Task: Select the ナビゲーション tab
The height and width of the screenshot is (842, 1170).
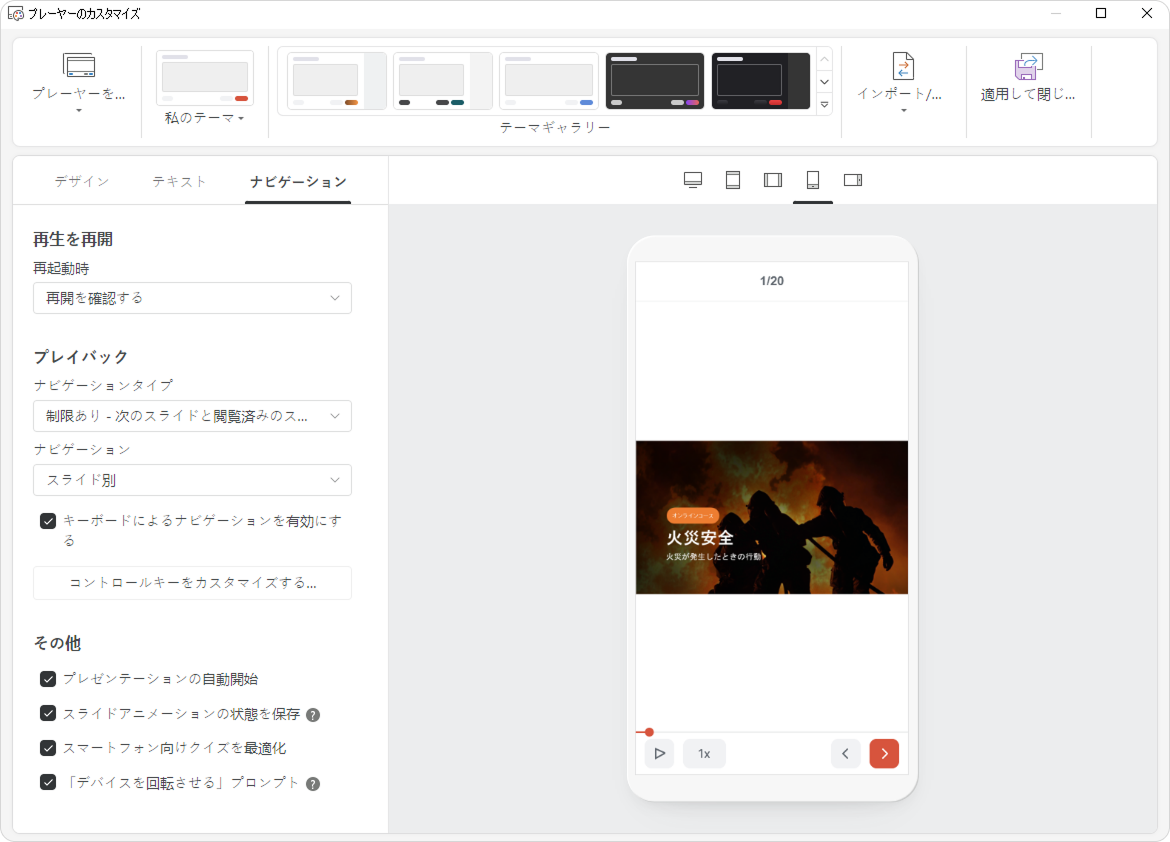Action: click(298, 181)
